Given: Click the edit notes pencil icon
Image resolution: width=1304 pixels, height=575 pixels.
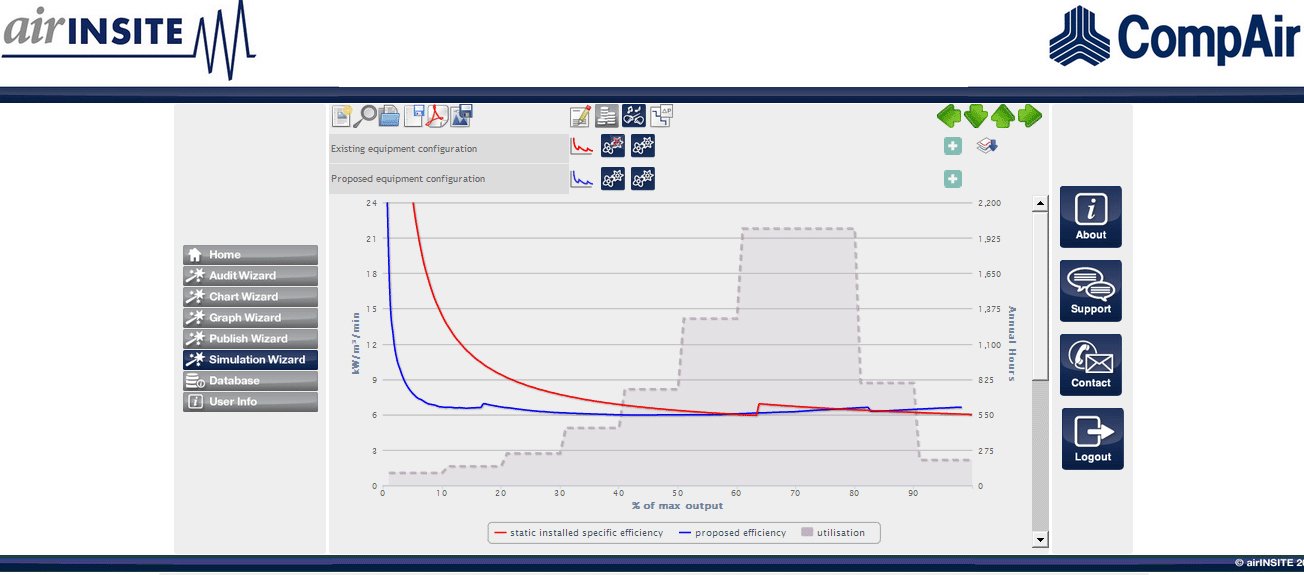Looking at the screenshot, I should click(x=581, y=116).
